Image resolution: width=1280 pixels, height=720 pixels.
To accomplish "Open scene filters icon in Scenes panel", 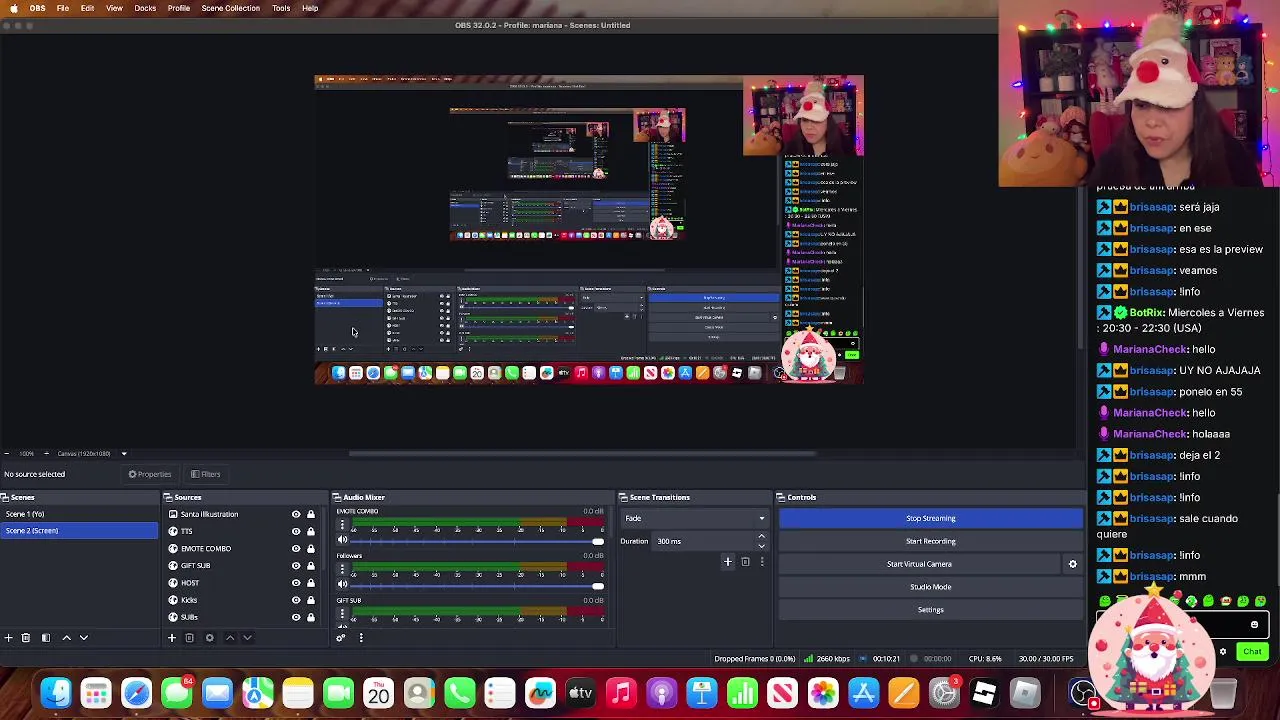I will click(x=45, y=638).
